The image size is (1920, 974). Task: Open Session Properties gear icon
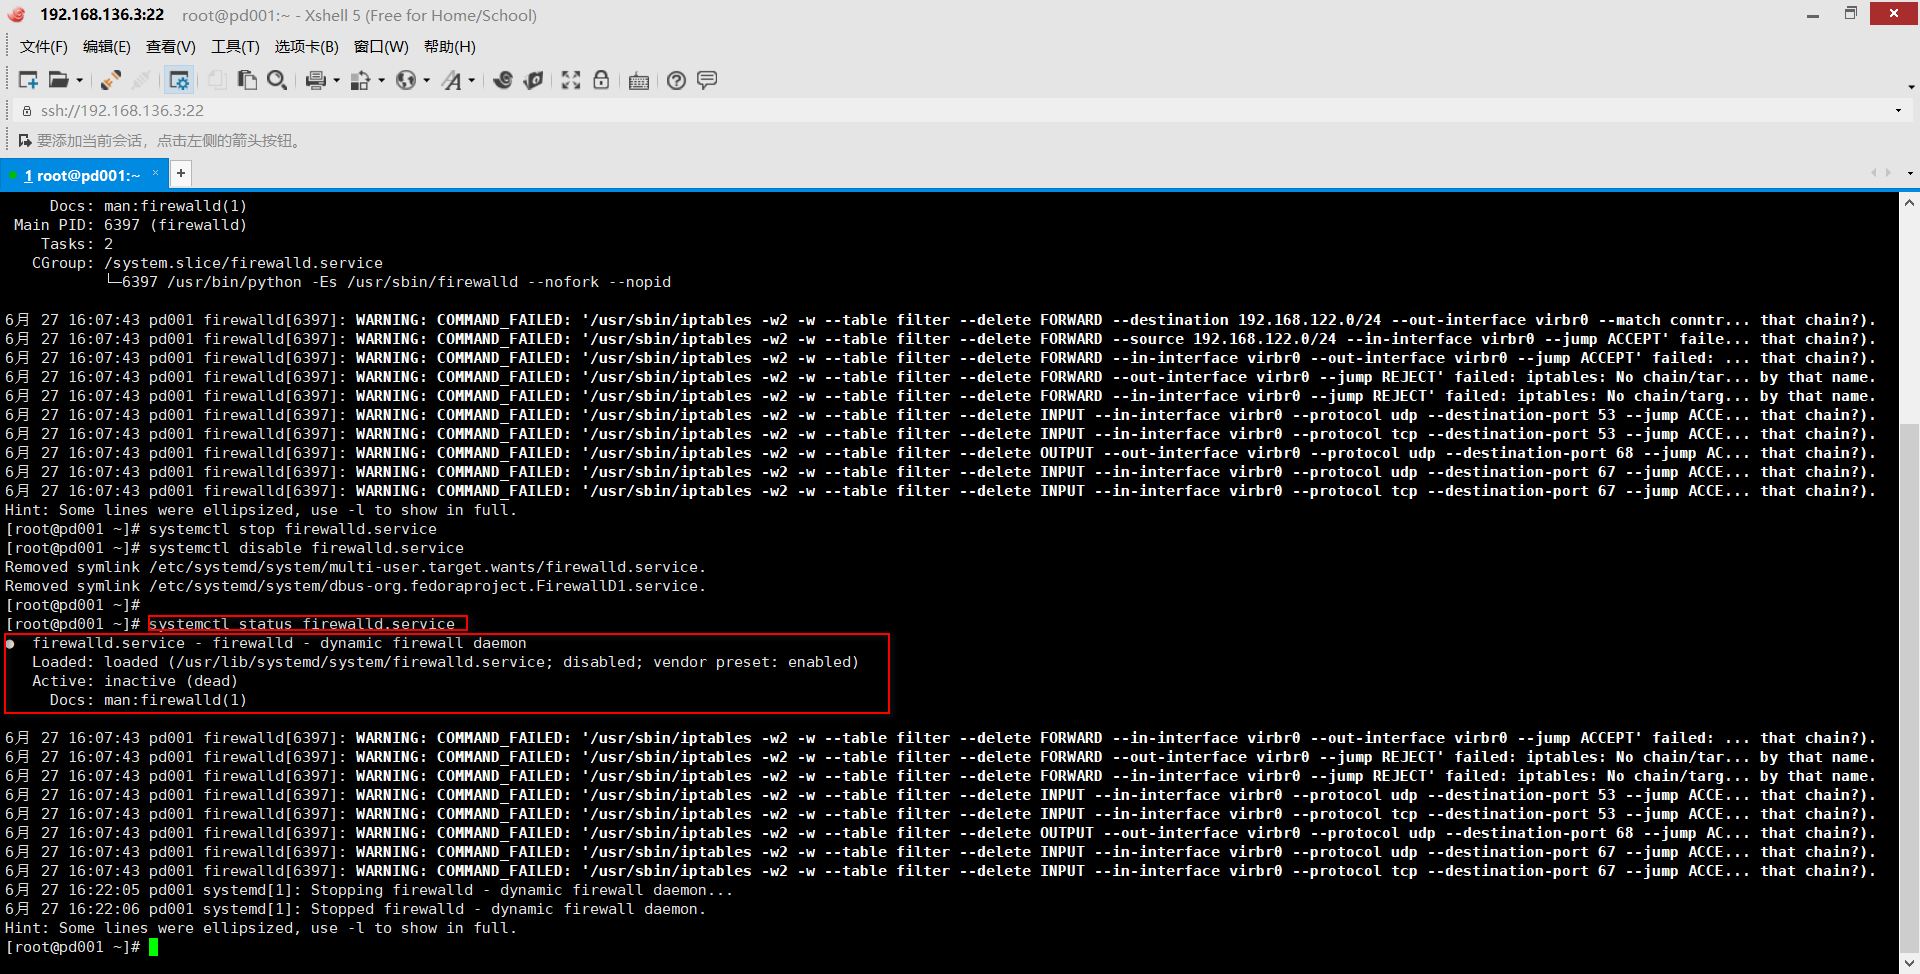coord(179,80)
